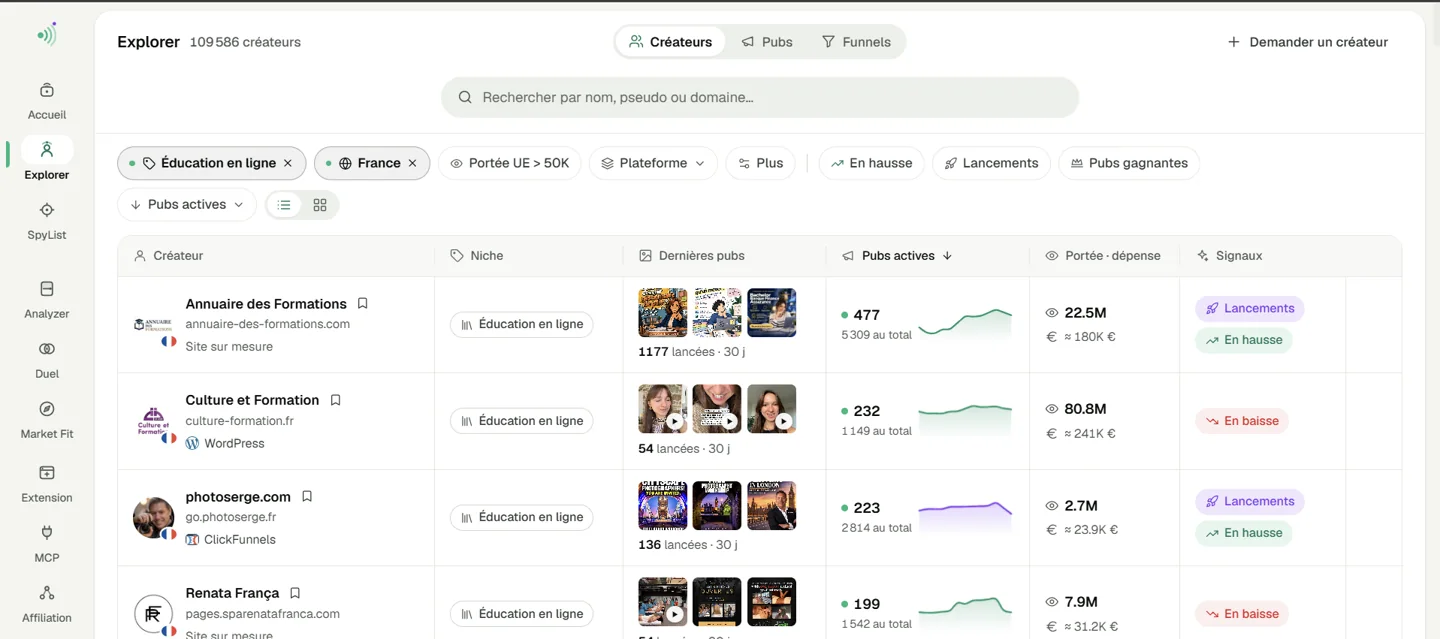This screenshot has height=639, width=1440.
Task: Open Renata França creator name
Action: tap(232, 593)
